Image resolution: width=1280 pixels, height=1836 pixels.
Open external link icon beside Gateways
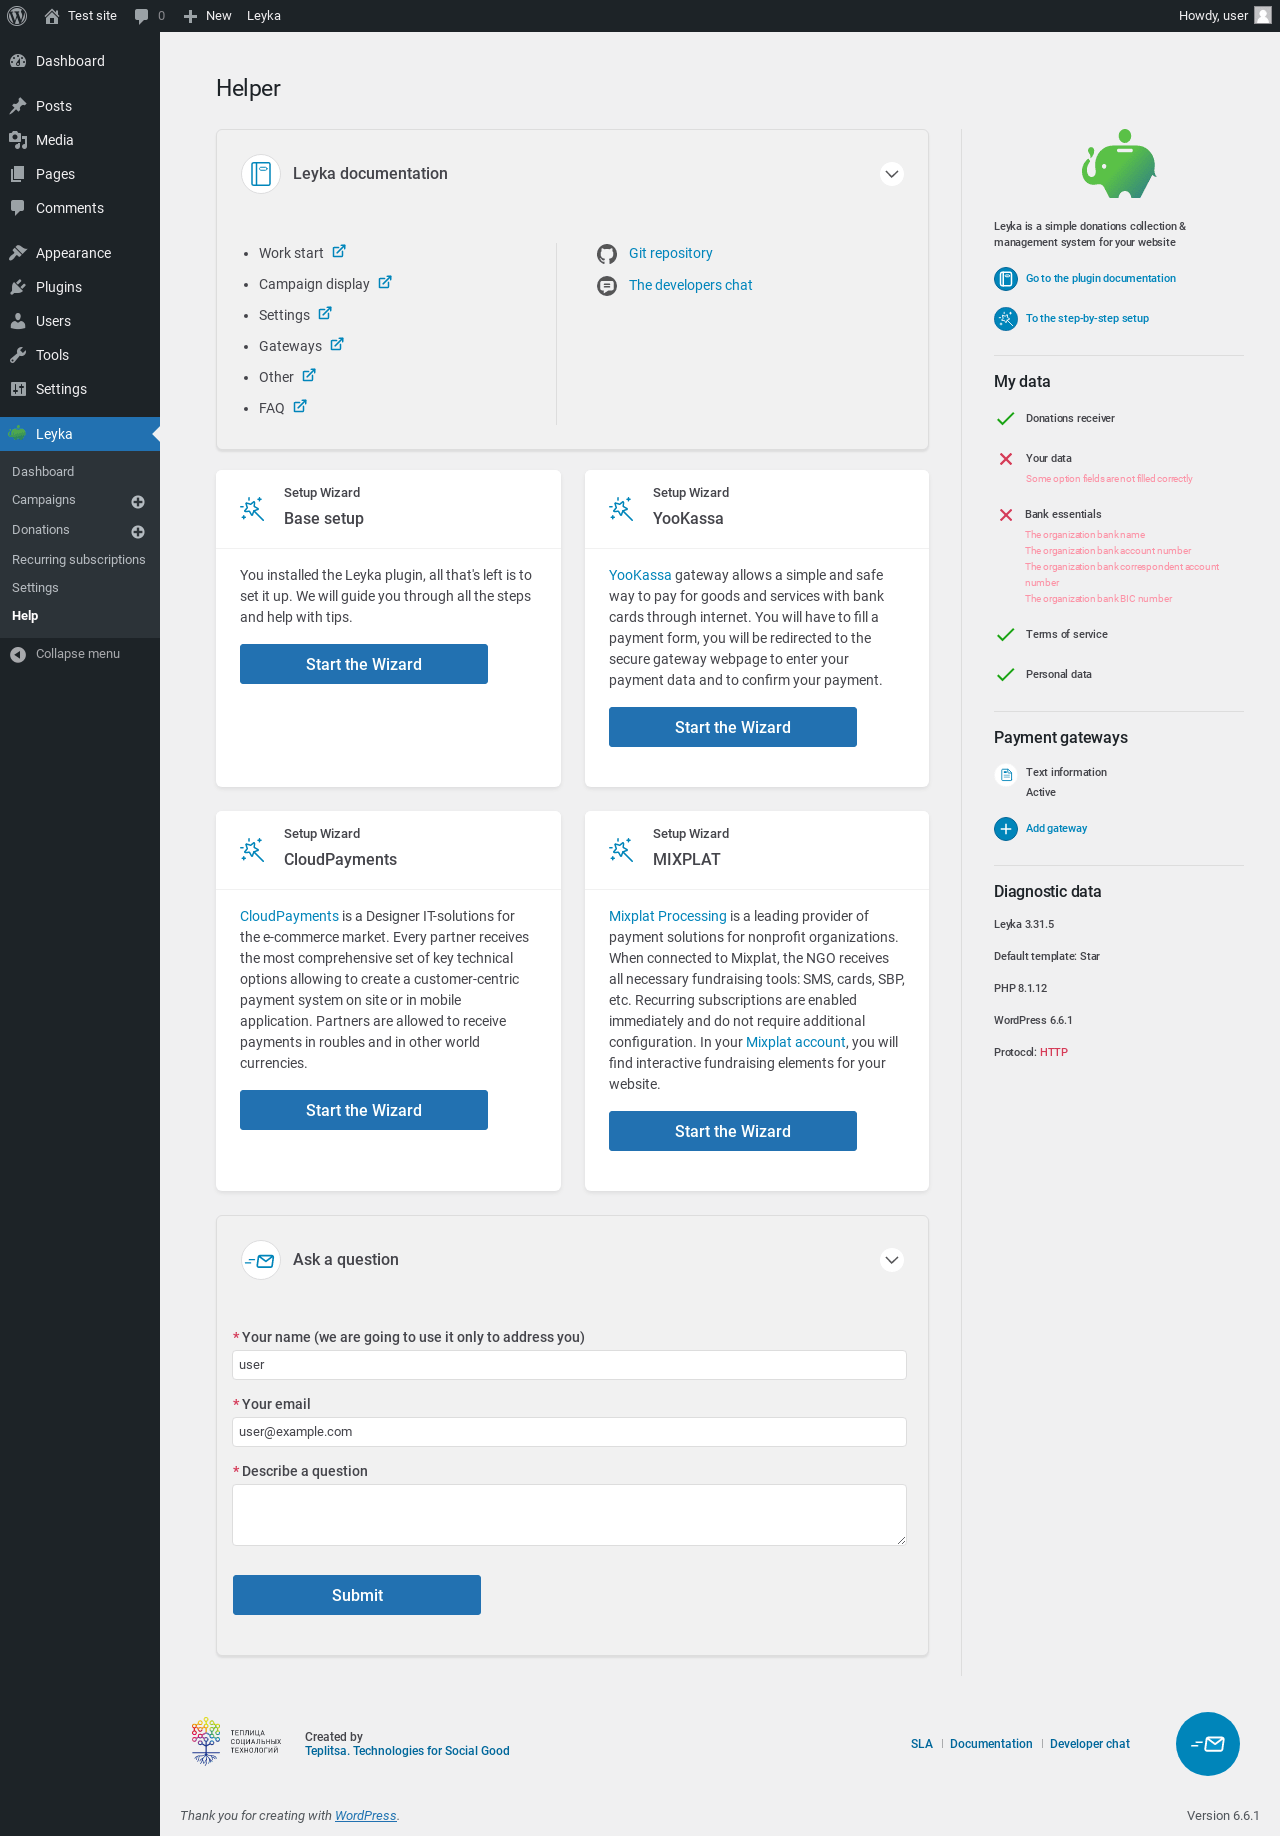click(337, 345)
